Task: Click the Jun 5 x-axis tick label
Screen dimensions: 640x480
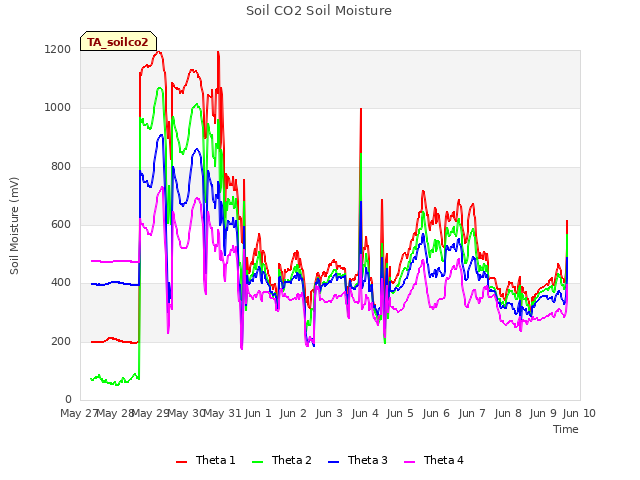Action: point(400,413)
